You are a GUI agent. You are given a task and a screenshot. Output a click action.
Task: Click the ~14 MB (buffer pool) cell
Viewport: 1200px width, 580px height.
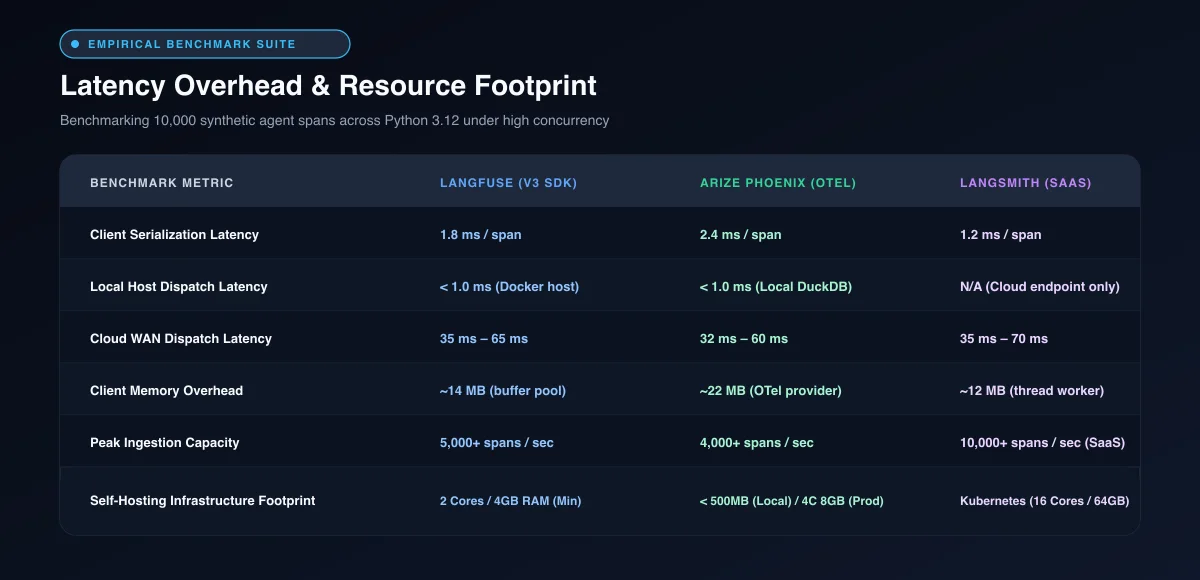click(503, 391)
